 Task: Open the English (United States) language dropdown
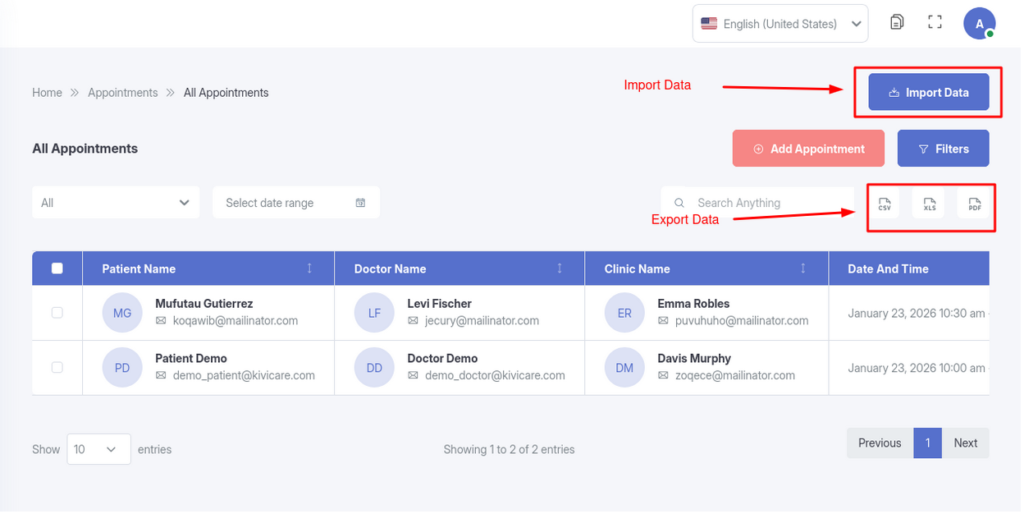(x=780, y=24)
